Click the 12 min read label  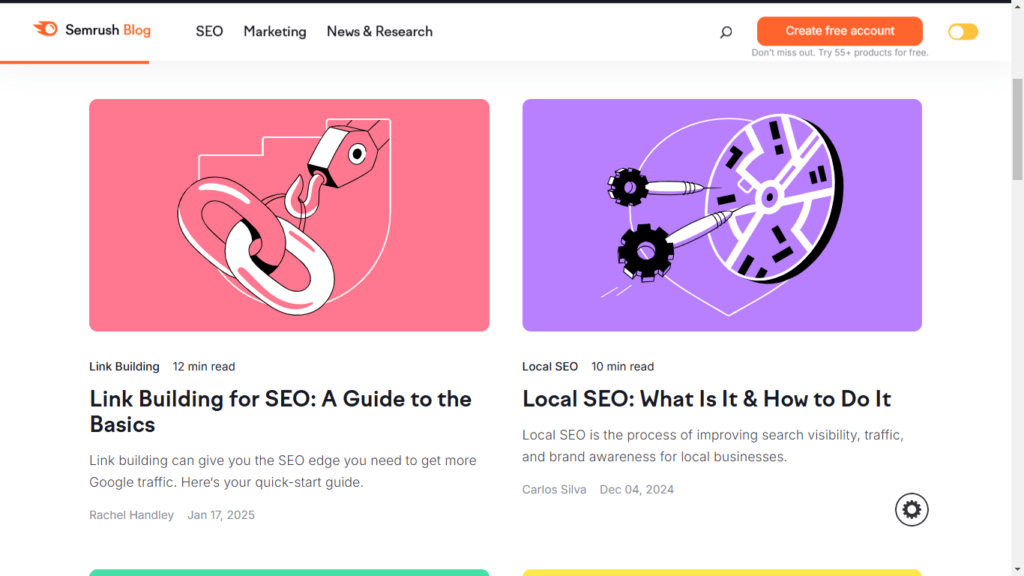[203, 366]
